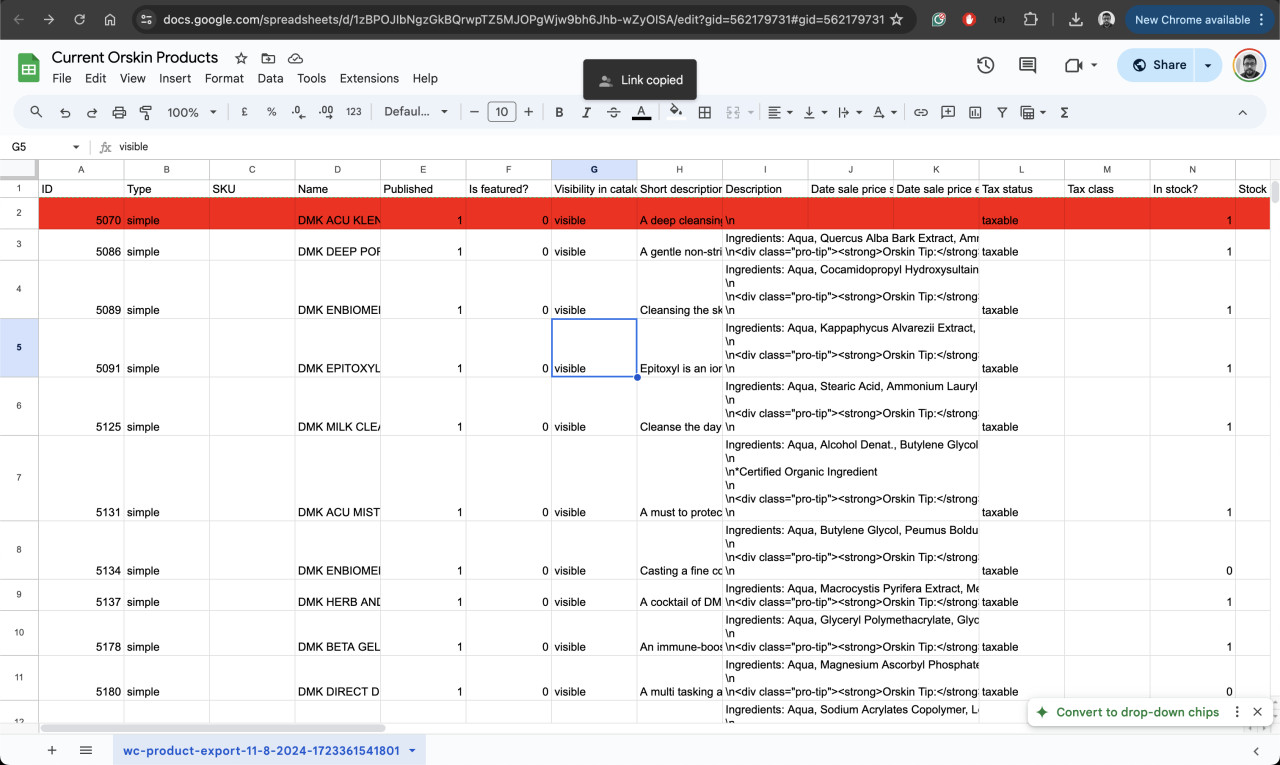1280x765 pixels.
Task: Open the Google account avatar
Action: (x=1249, y=66)
